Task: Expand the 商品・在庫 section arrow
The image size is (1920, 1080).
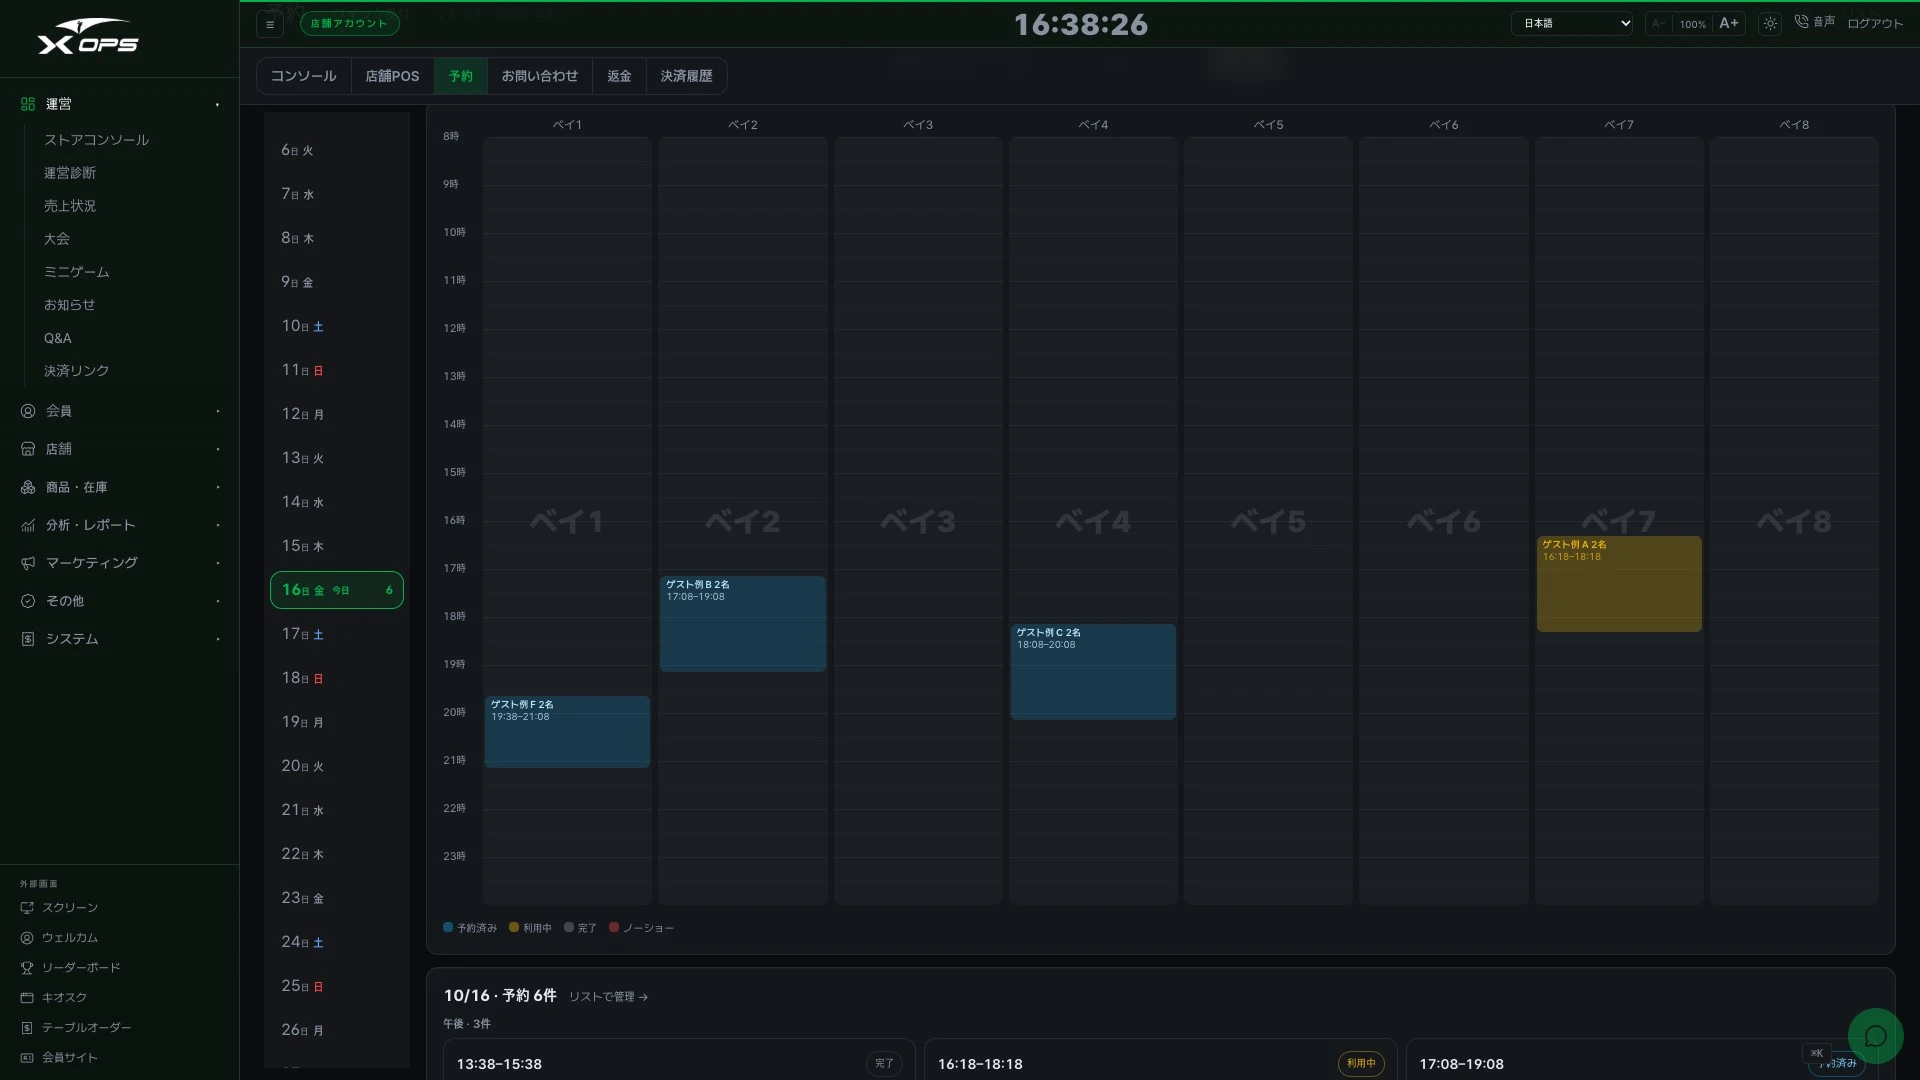Action: pos(217,487)
